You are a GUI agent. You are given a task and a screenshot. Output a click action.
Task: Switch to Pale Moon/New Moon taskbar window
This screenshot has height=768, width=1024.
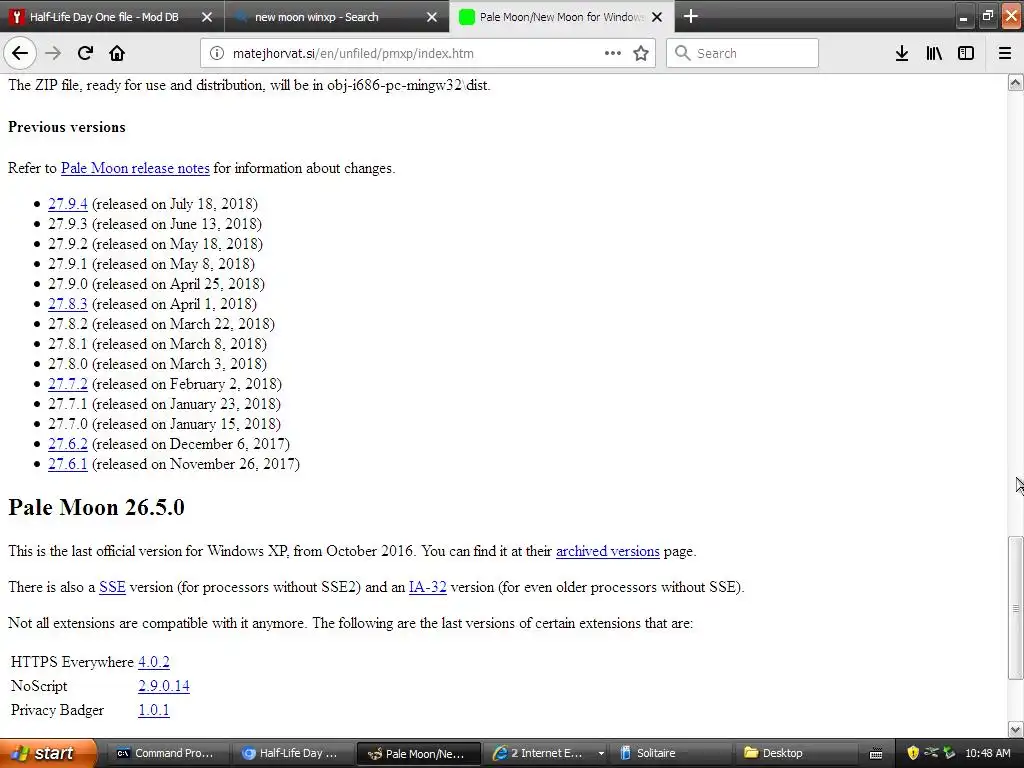click(418, 753)
